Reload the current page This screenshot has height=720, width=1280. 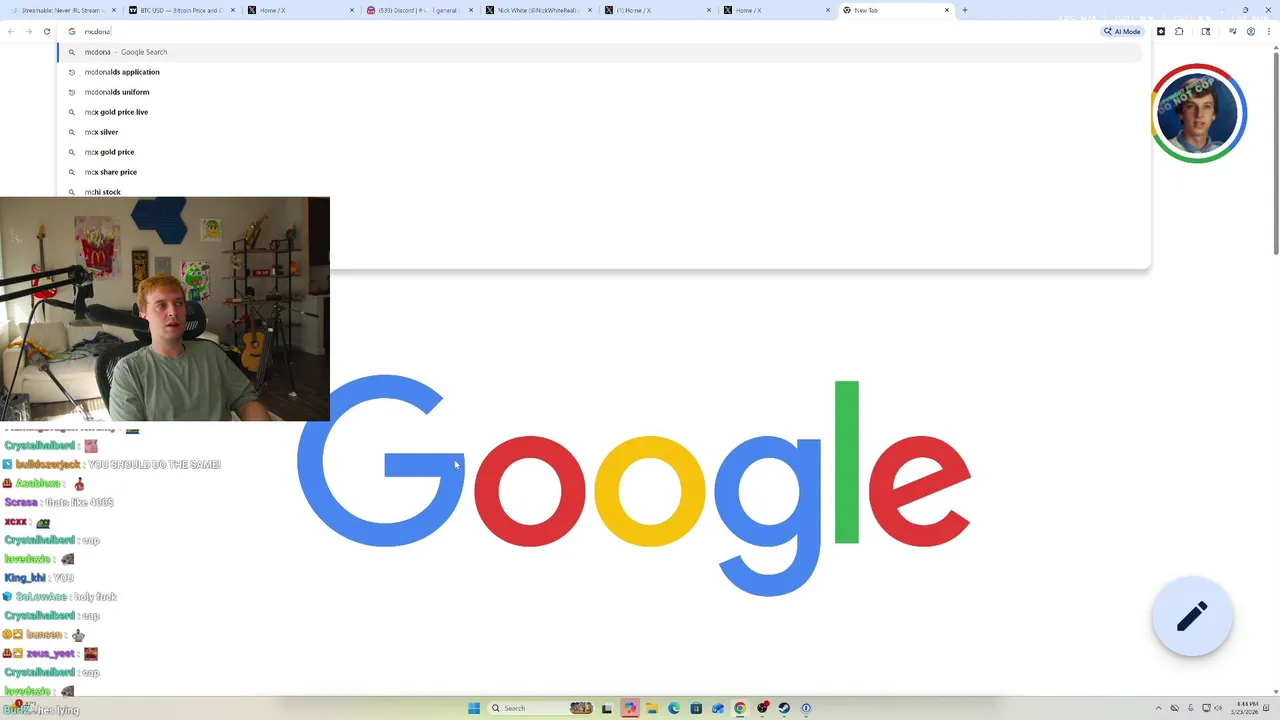46,31
